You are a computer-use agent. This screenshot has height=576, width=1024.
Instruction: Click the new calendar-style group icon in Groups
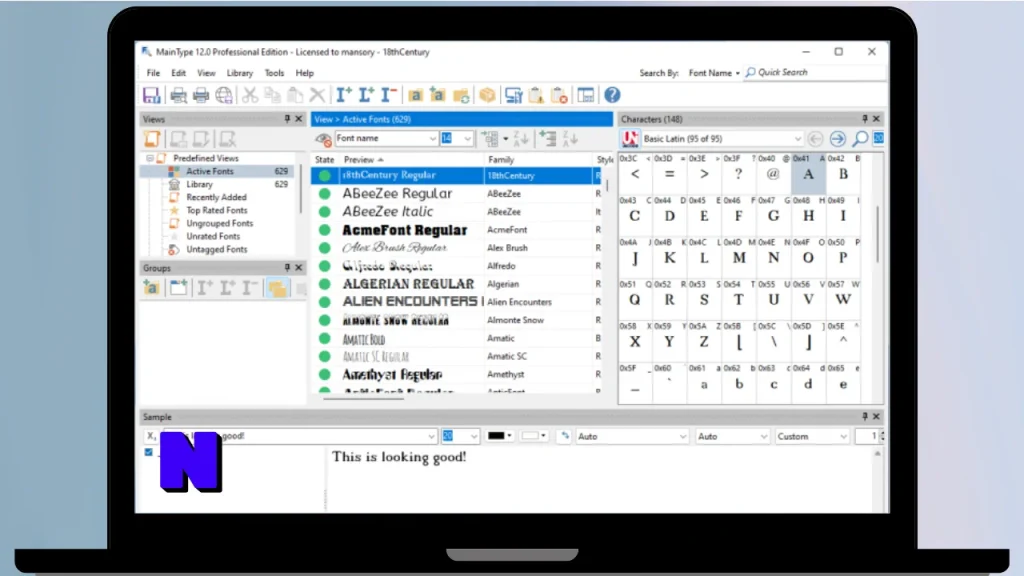(178, 287)
